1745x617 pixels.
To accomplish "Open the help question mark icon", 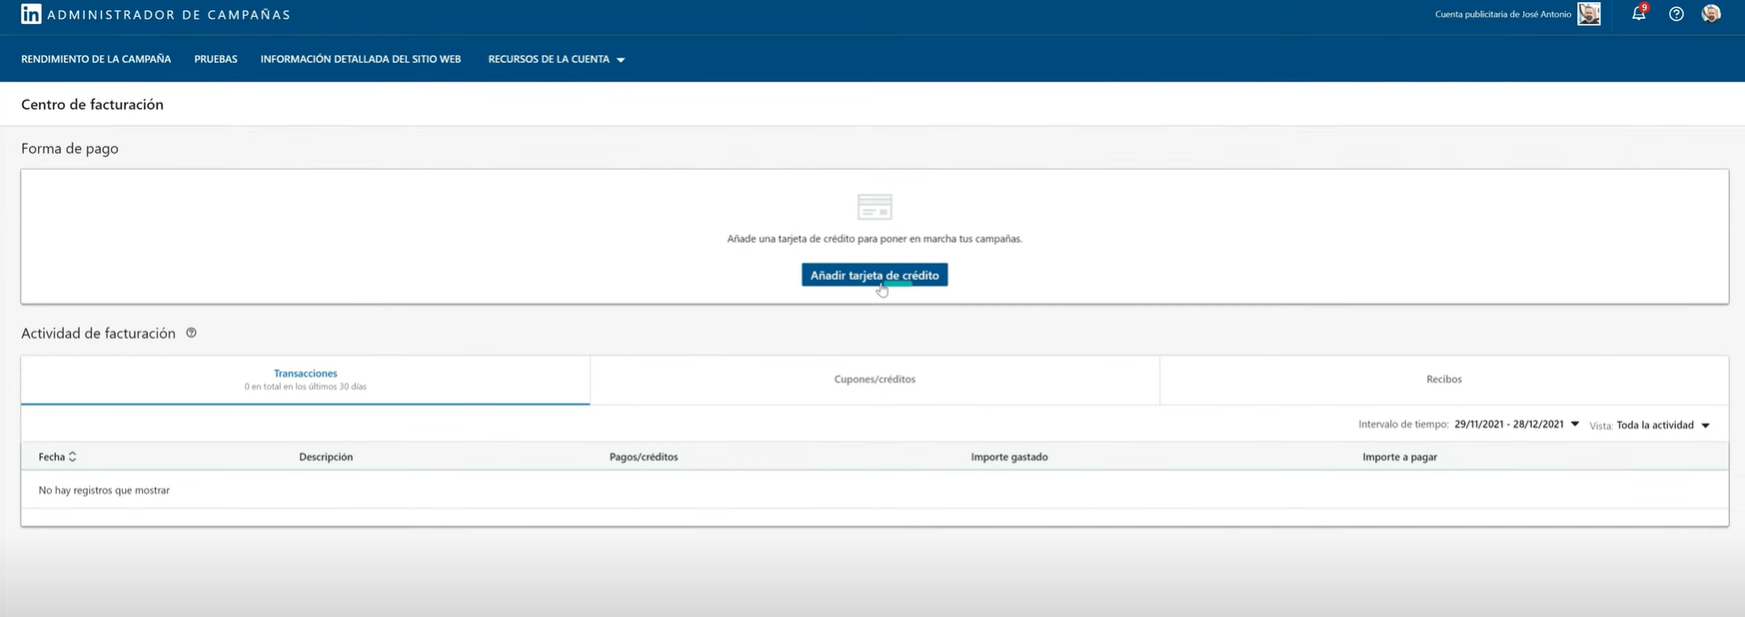I will point(1676,14).
